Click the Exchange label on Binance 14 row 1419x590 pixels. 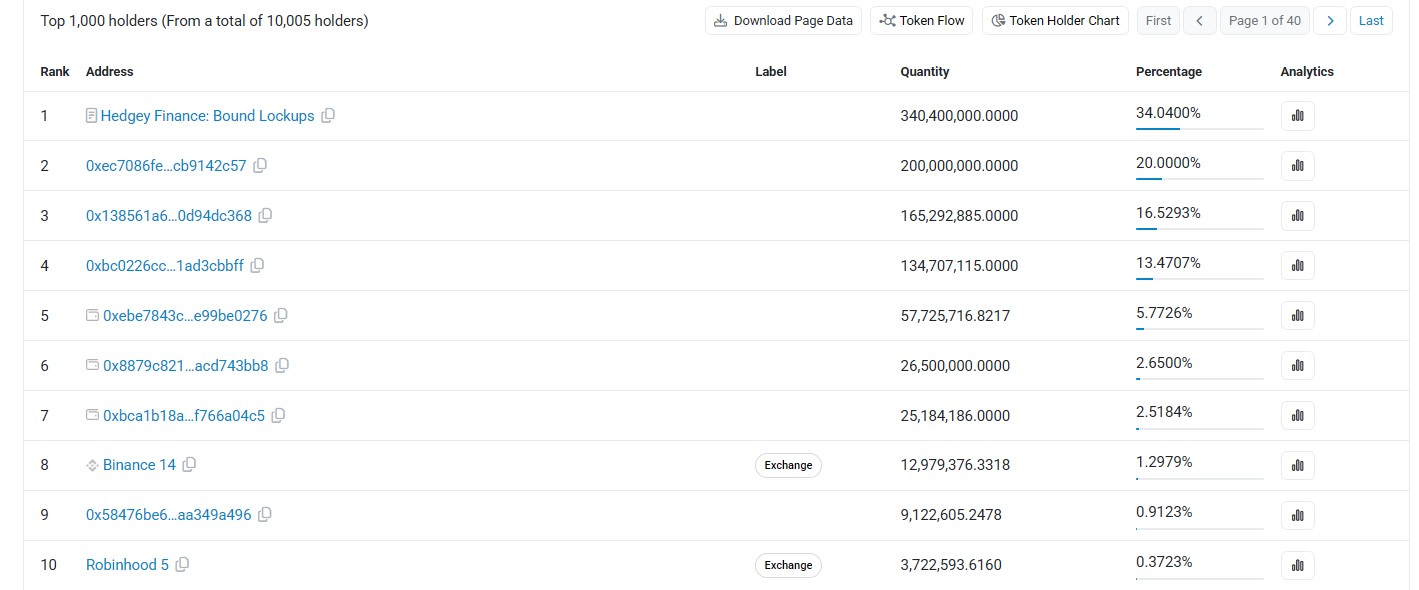pos(788,465)
